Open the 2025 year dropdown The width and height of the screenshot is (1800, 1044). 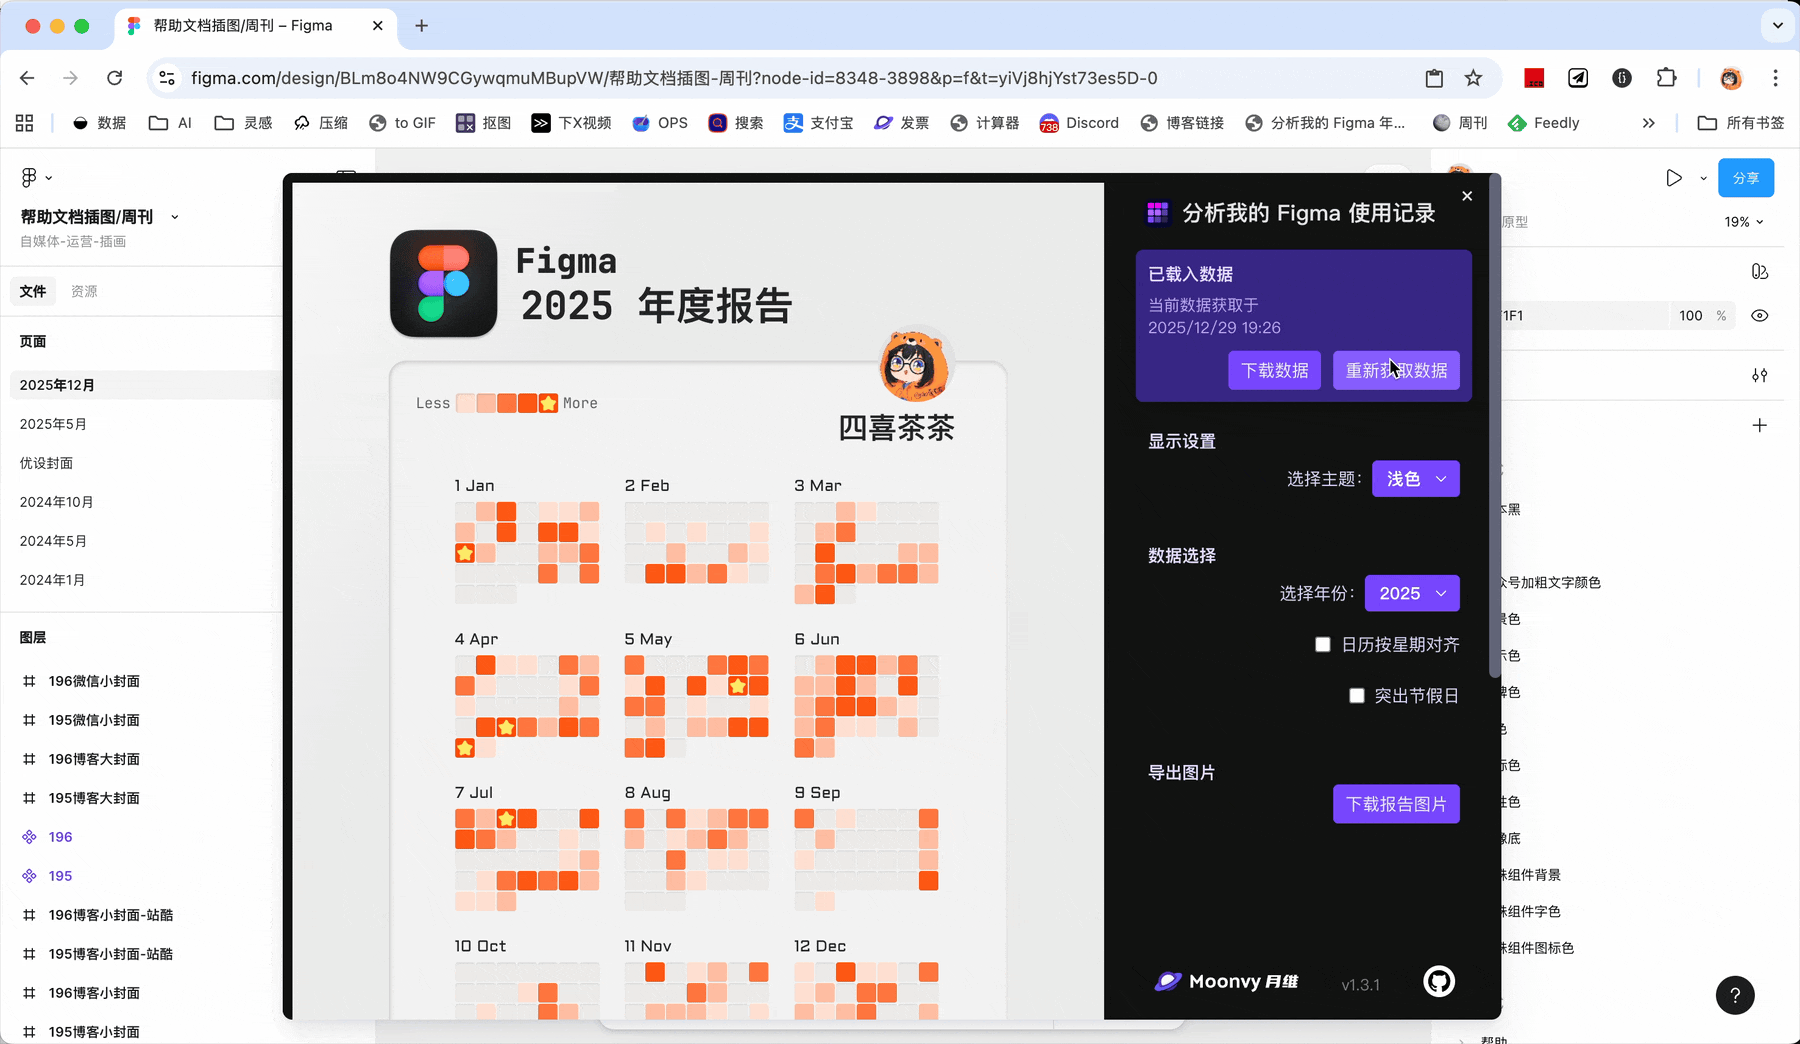(1411, 594)
